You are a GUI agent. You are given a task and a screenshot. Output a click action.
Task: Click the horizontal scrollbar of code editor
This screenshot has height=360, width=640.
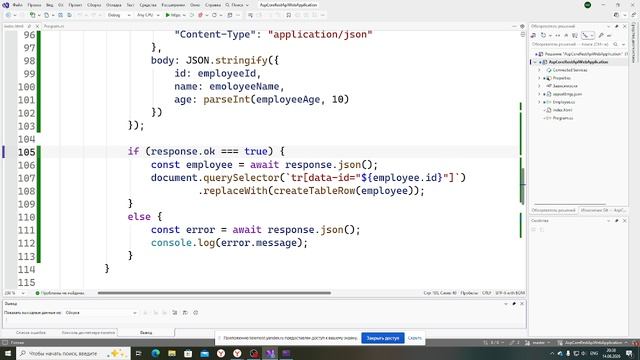(214, 293)
